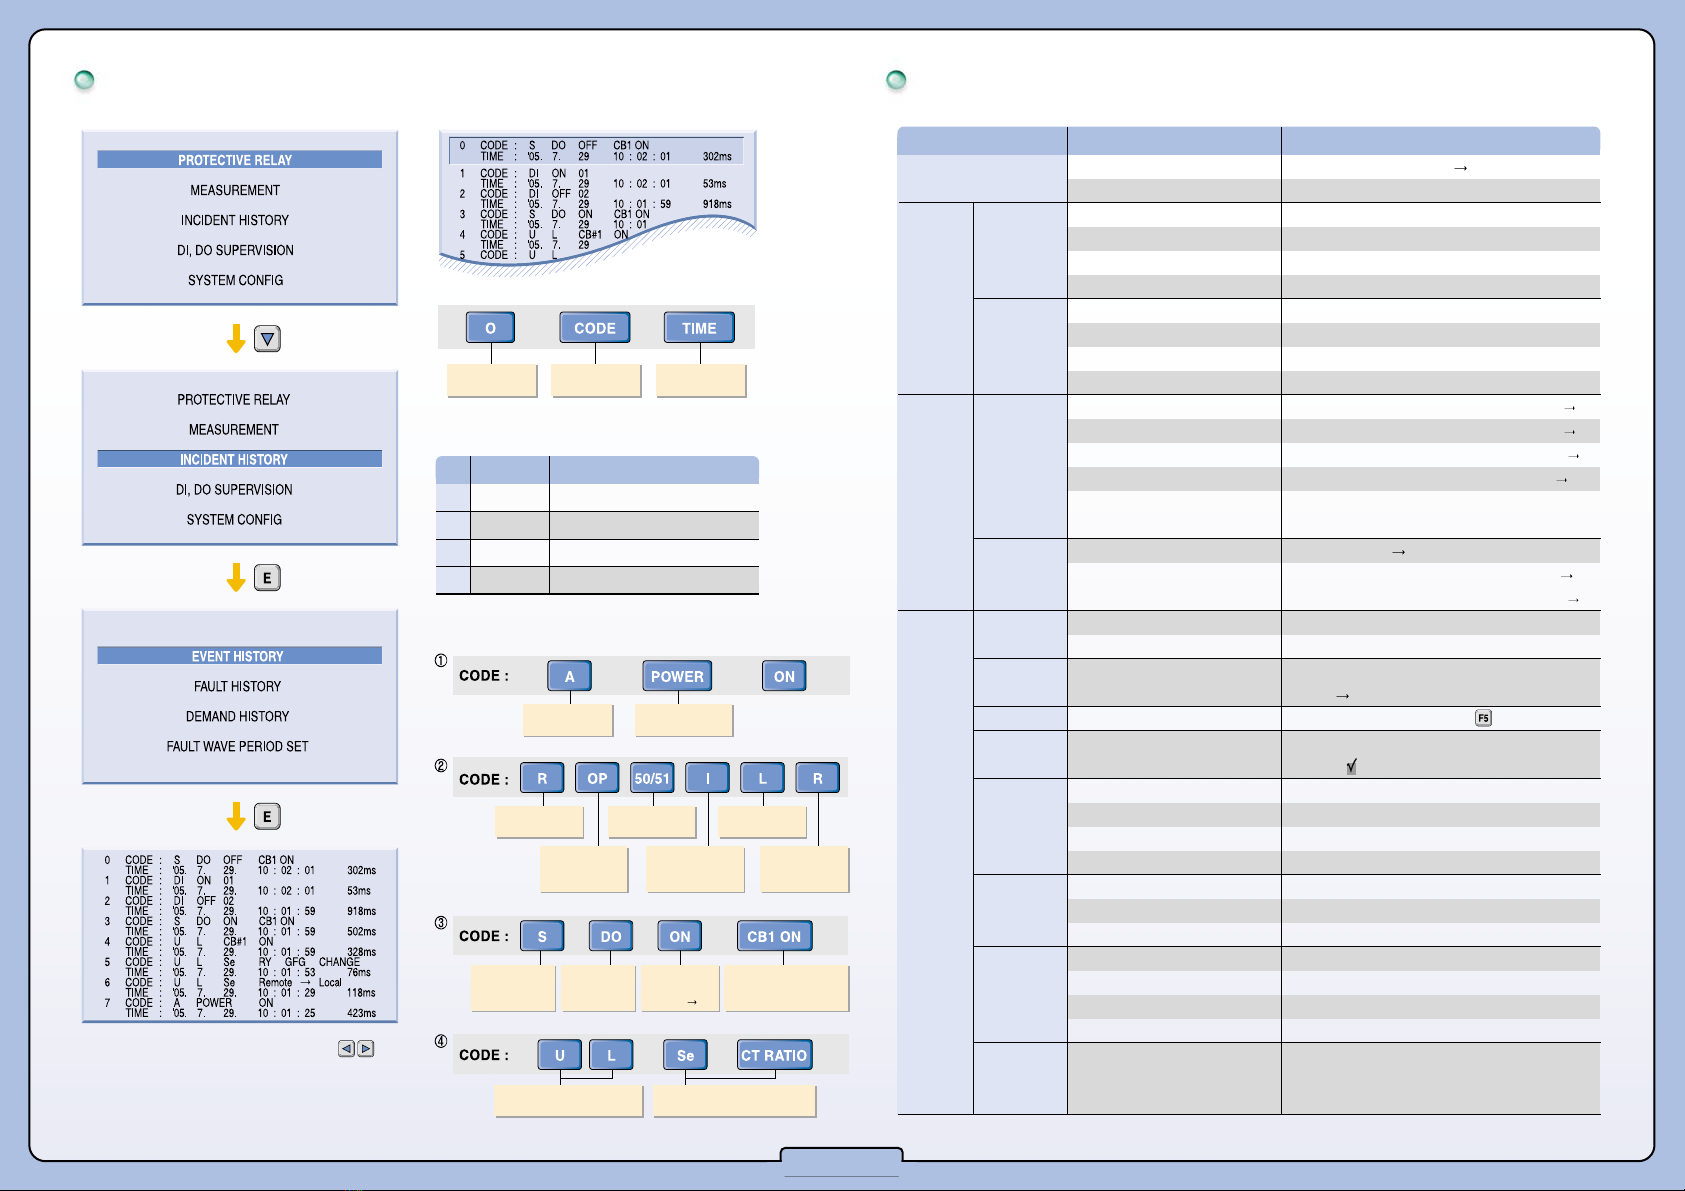The image size is (1685, 1191).
Task: Open DEMAND HISTORY menu entry
Action: [238, 716]
